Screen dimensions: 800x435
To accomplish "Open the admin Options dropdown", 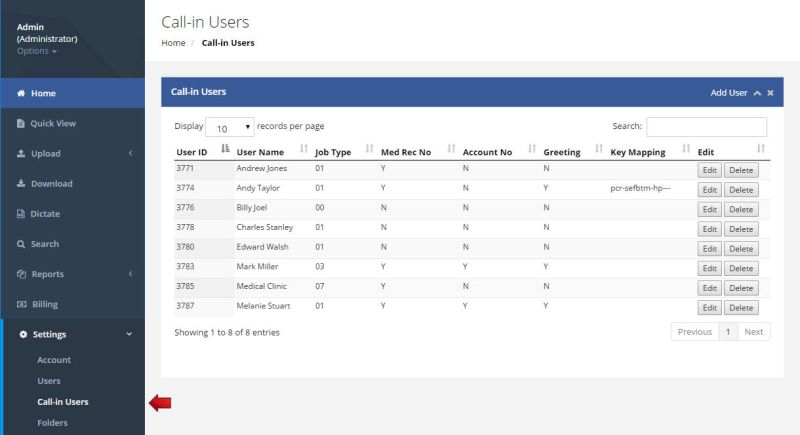I will point(37,51).
